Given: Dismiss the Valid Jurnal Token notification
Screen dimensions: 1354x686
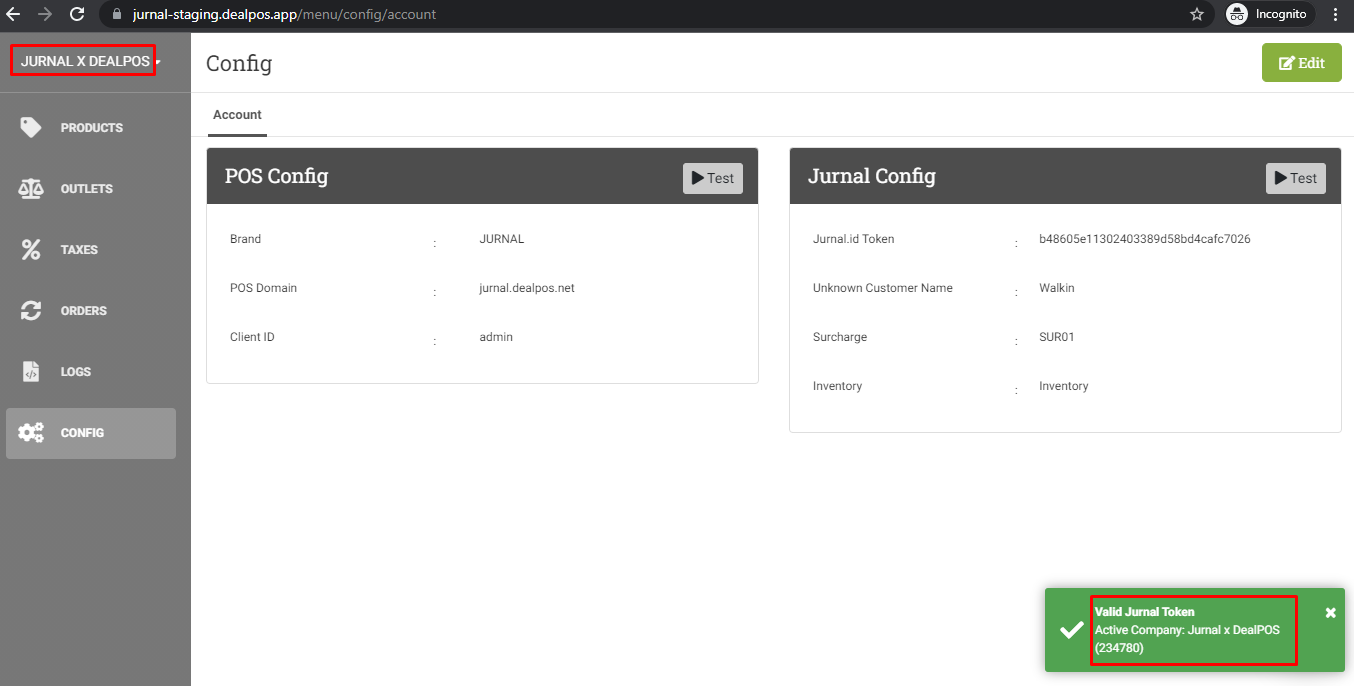Looking at the screenshot, I should [x=1330, y=612].
